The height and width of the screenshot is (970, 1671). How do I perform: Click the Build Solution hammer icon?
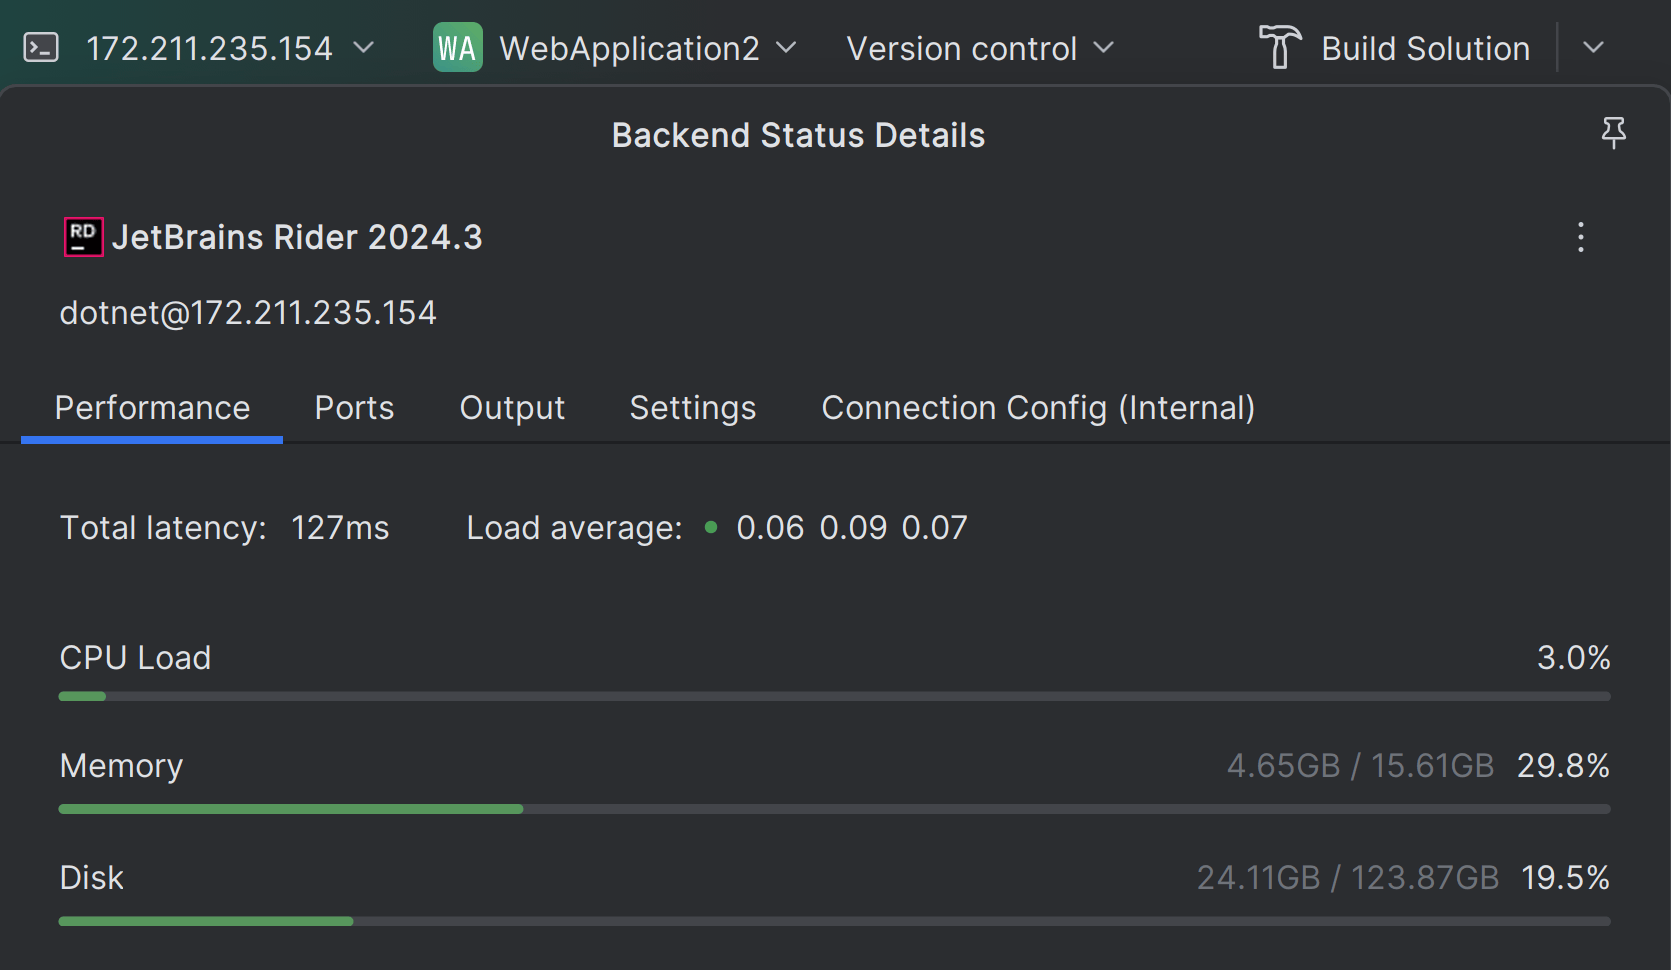pos(1279,48)
